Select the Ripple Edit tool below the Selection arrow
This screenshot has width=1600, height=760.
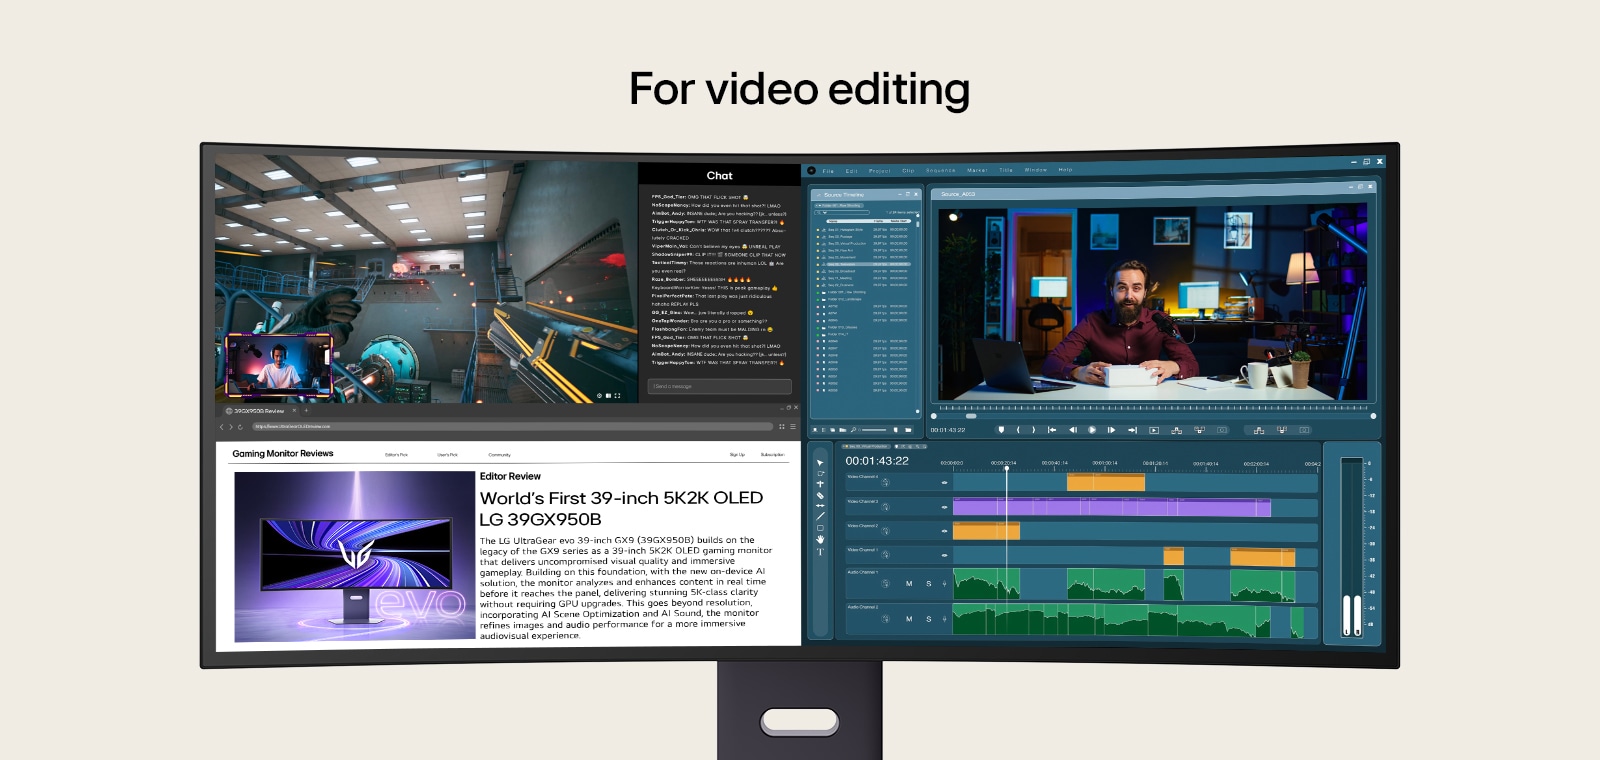coord(820,473)
